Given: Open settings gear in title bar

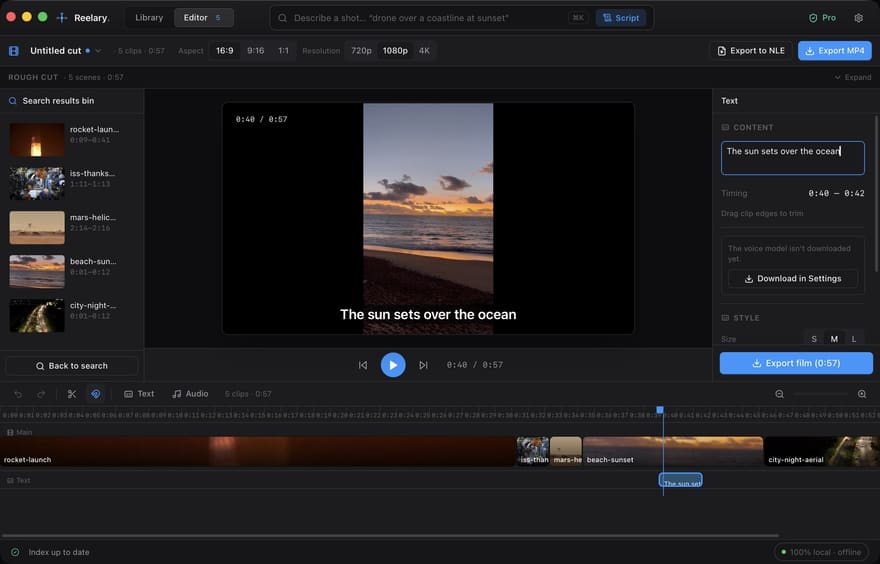Looking at the screenshot, I should point(858,18).
